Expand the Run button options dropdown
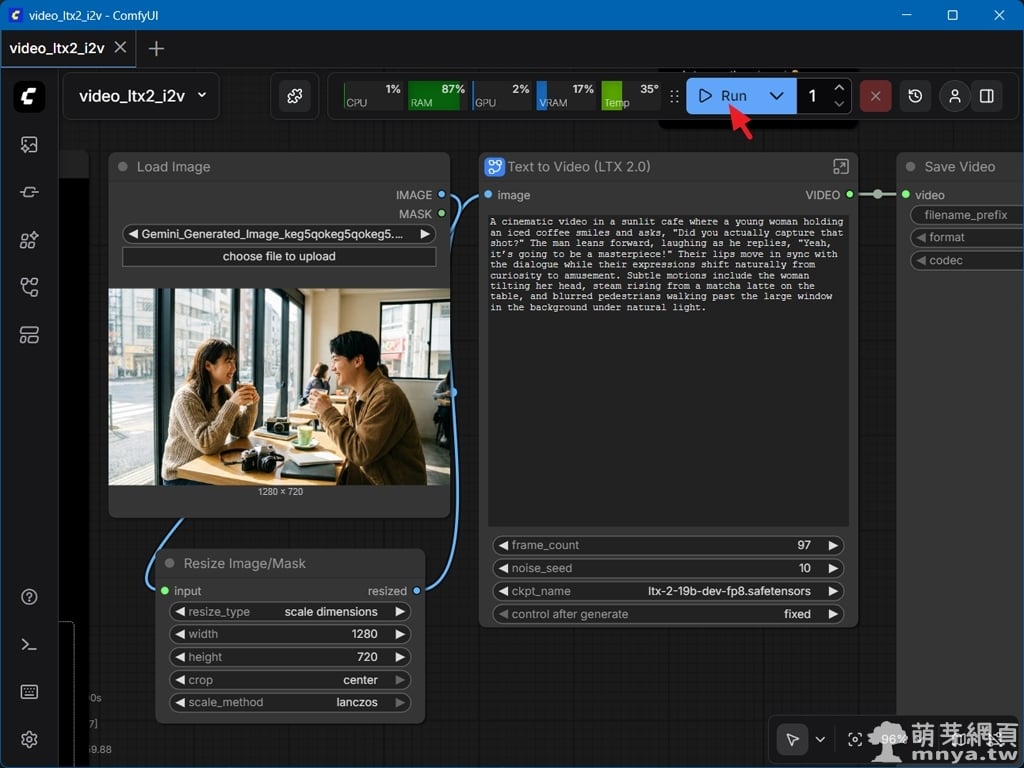Screen dimensions: 1024x768 (x=777, y=96)
